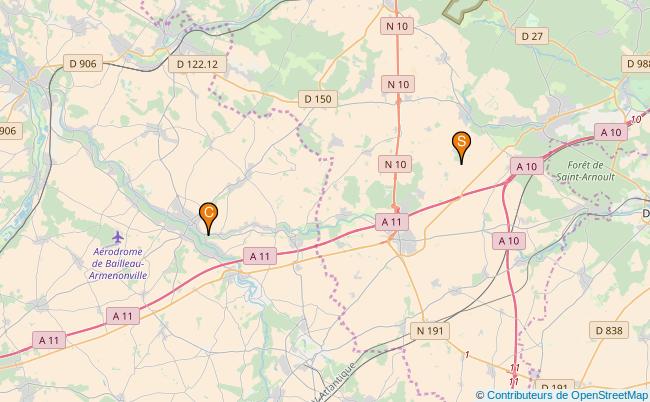The image size is (650, 402).
Task: Select the D 150 road shield
Action: (x=318, y=99)
